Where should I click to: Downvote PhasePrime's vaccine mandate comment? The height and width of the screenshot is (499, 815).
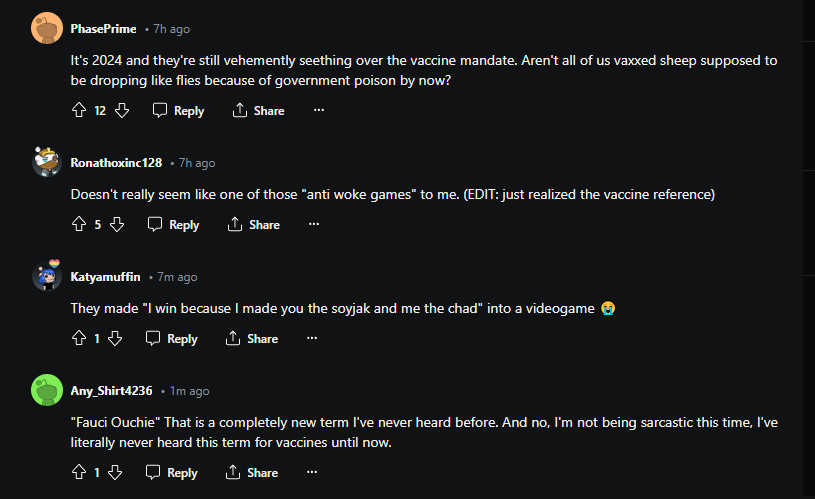(x=122, y=110)
